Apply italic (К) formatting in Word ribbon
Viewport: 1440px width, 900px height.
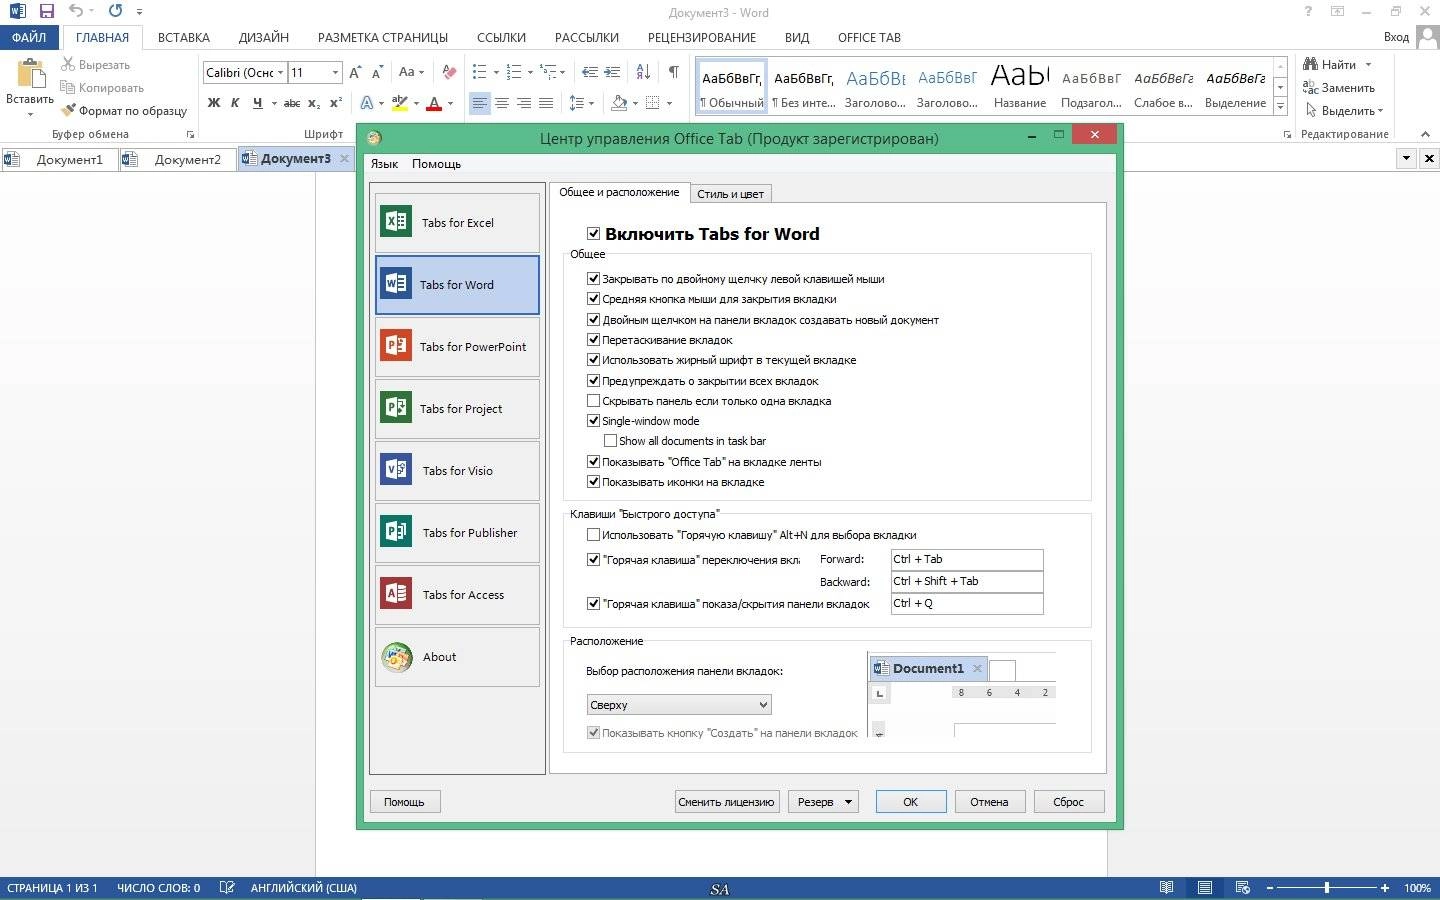coord(235,102)
